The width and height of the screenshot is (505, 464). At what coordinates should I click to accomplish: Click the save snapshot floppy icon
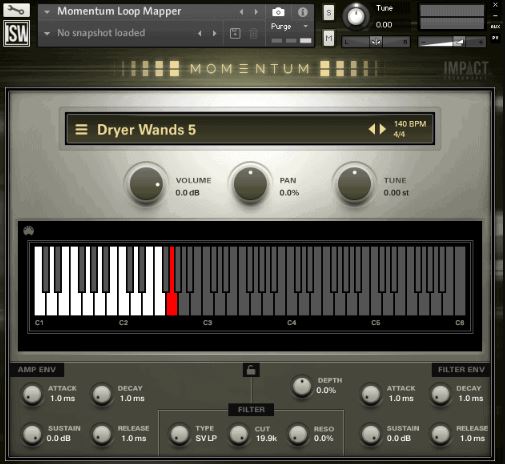click(x=235, y=33)
